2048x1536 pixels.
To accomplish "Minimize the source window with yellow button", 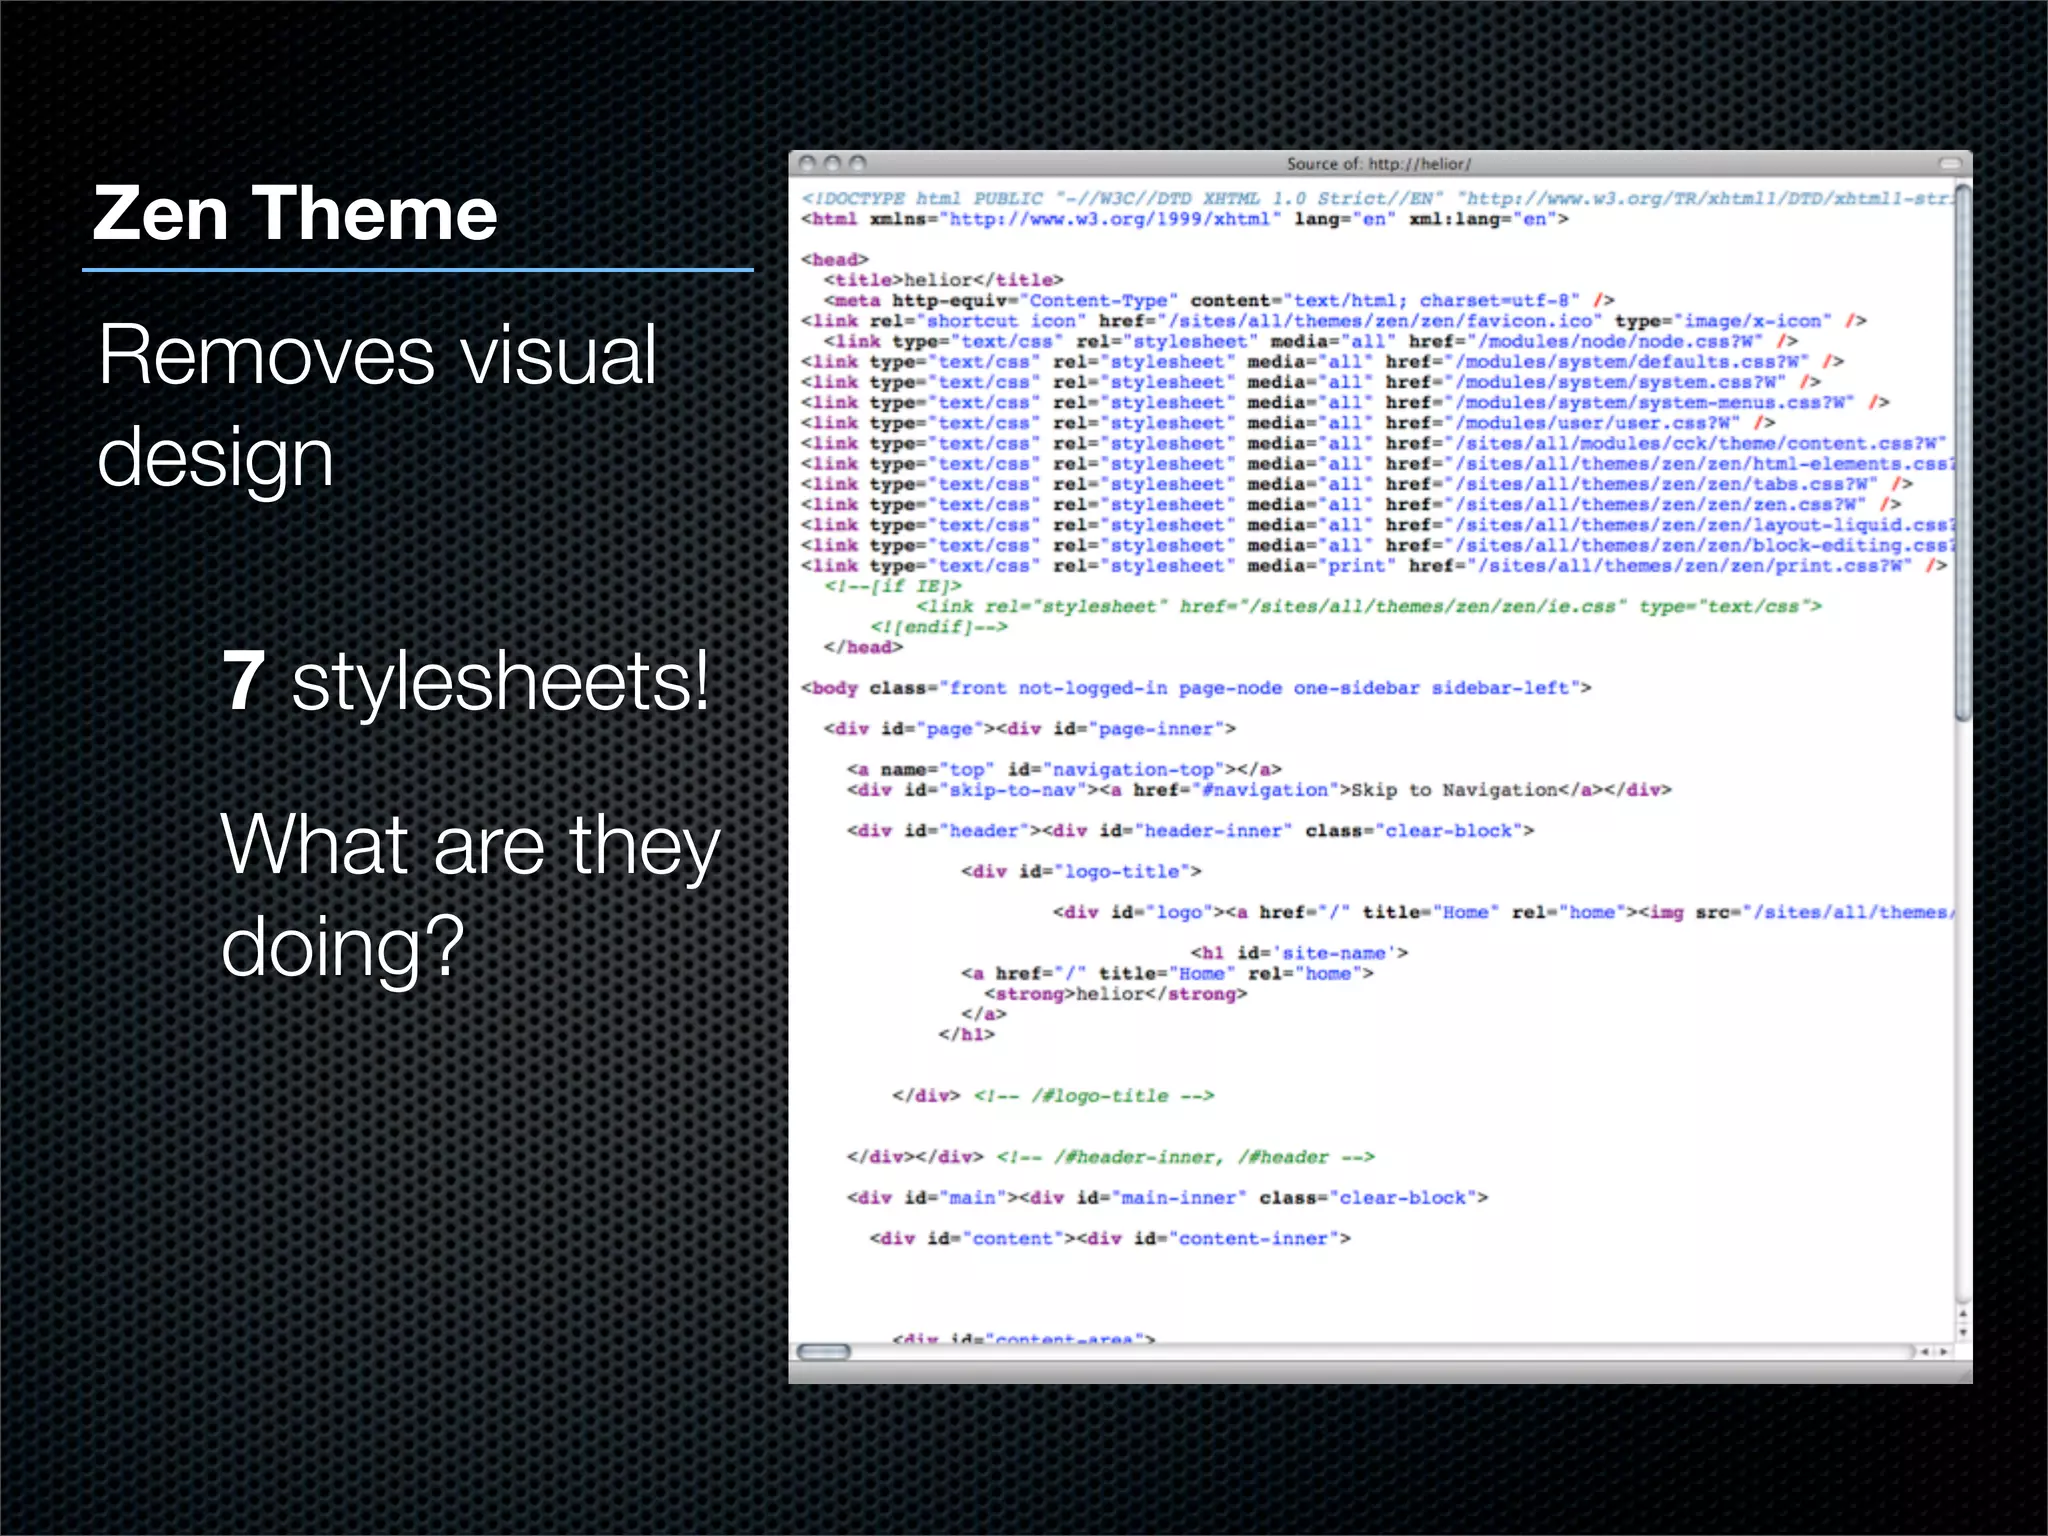I will 833,162.
